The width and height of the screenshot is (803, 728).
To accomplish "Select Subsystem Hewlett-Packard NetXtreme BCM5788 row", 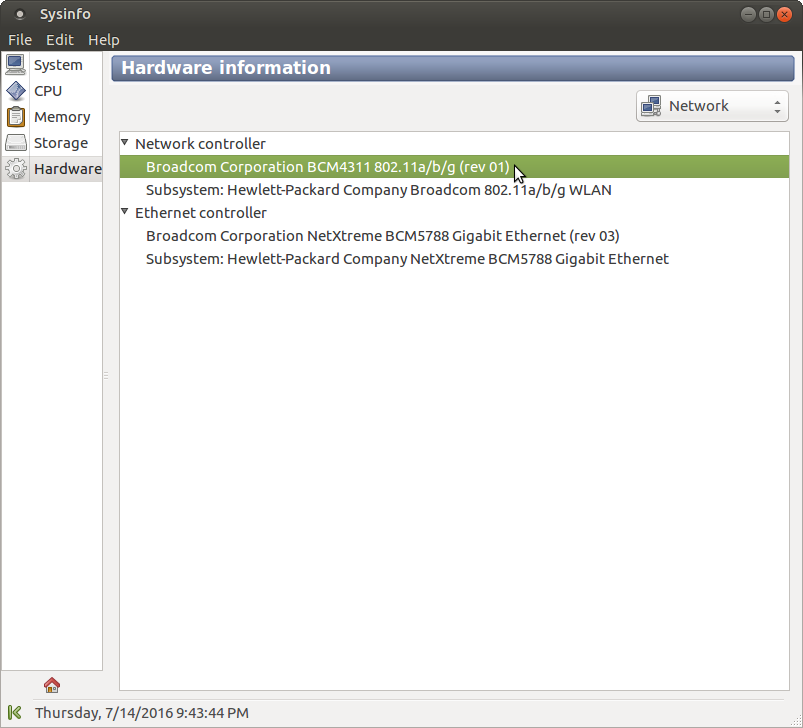I will click(454, 259).
